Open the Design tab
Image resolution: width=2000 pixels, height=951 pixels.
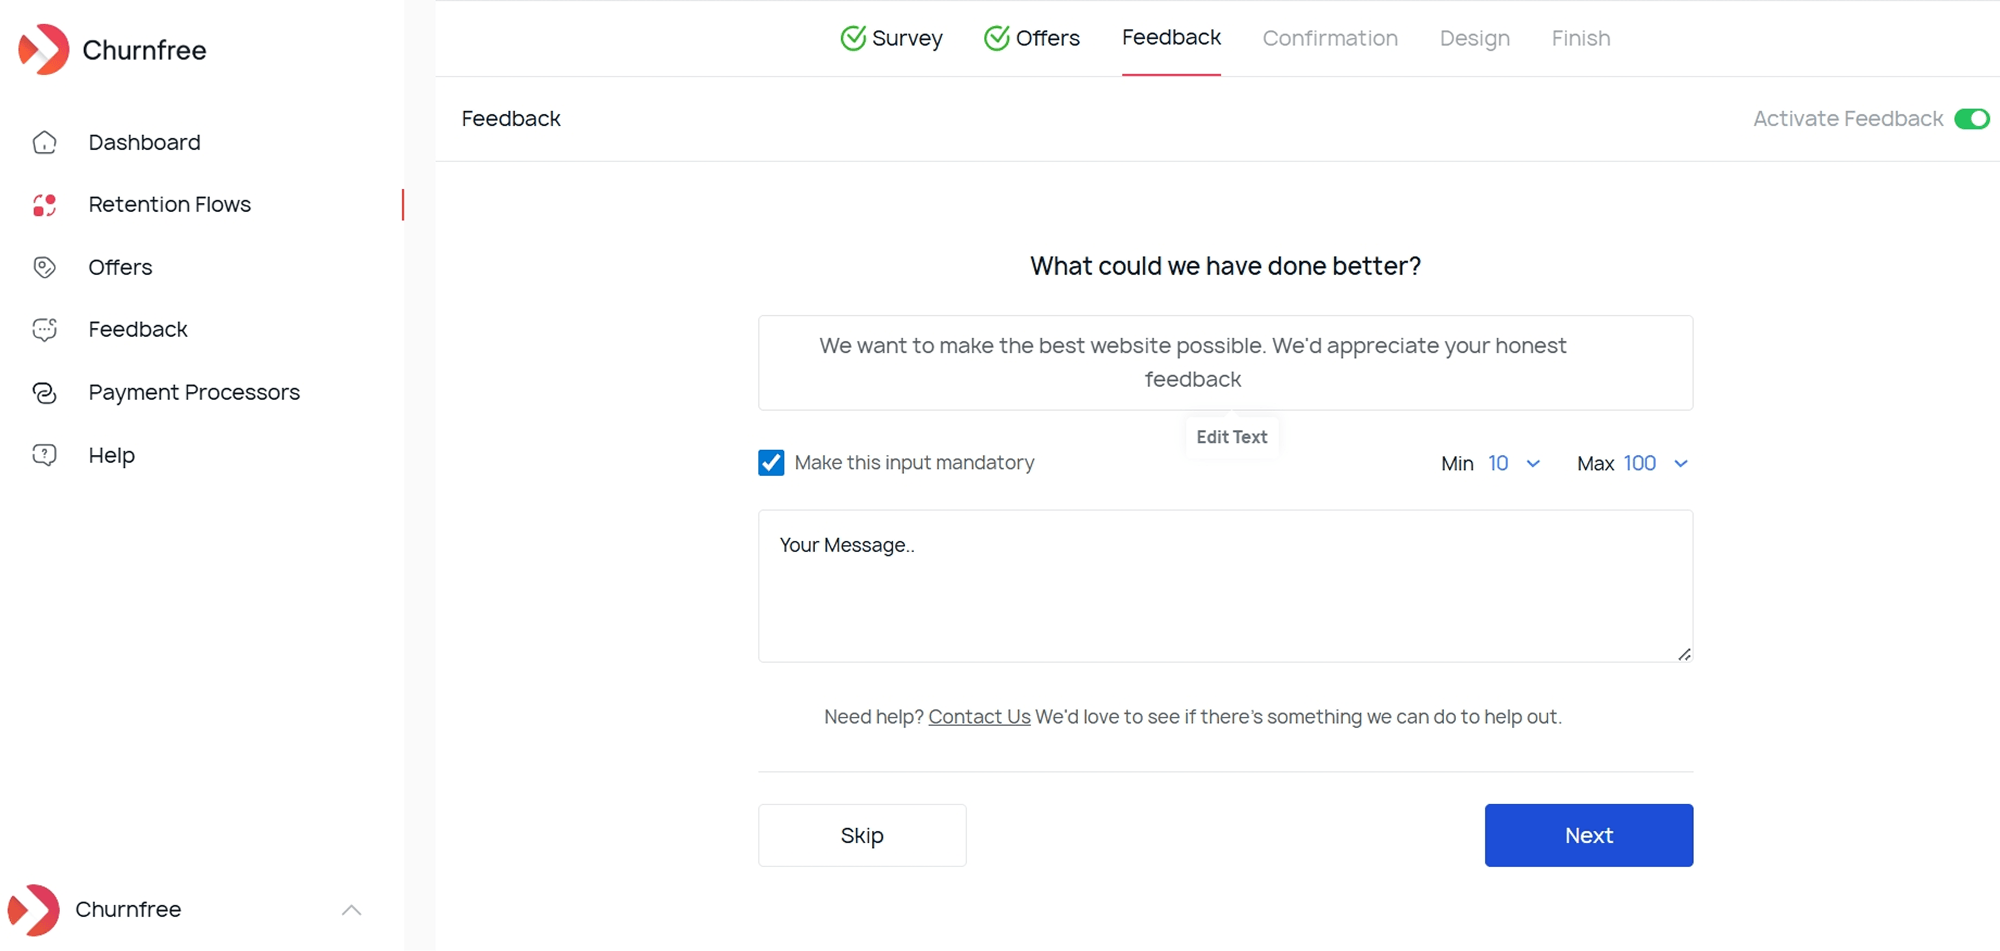click(x=1475, y=38)
